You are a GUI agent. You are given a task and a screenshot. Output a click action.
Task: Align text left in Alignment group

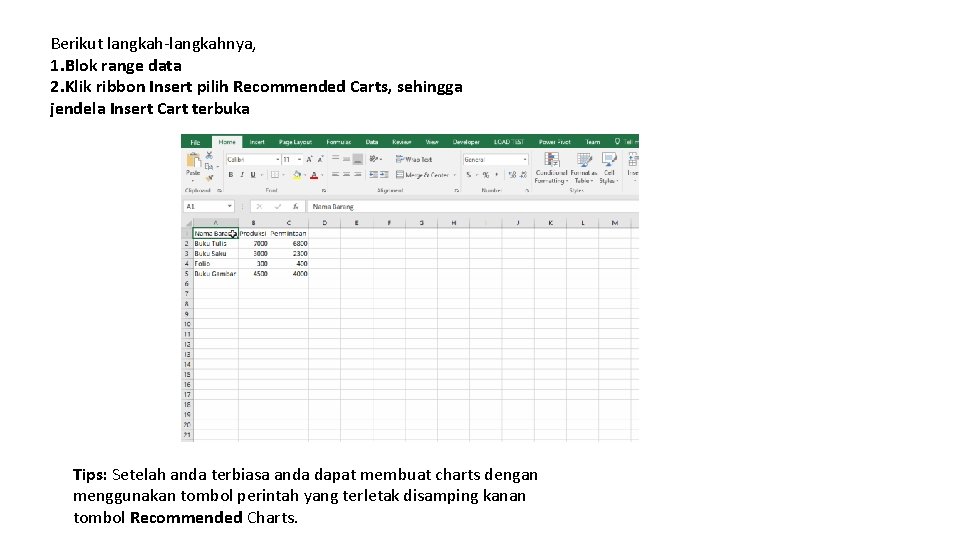pos(336,174)
